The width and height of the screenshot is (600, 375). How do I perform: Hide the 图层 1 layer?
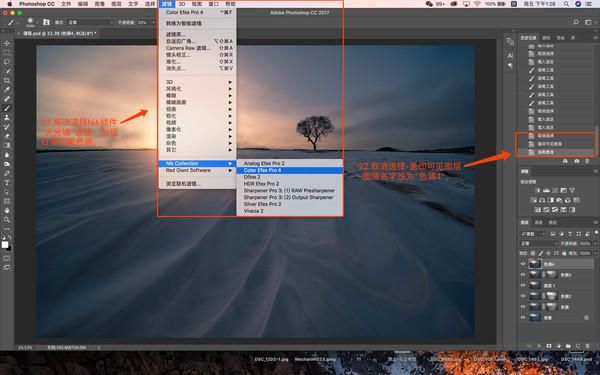pos(523,285)
